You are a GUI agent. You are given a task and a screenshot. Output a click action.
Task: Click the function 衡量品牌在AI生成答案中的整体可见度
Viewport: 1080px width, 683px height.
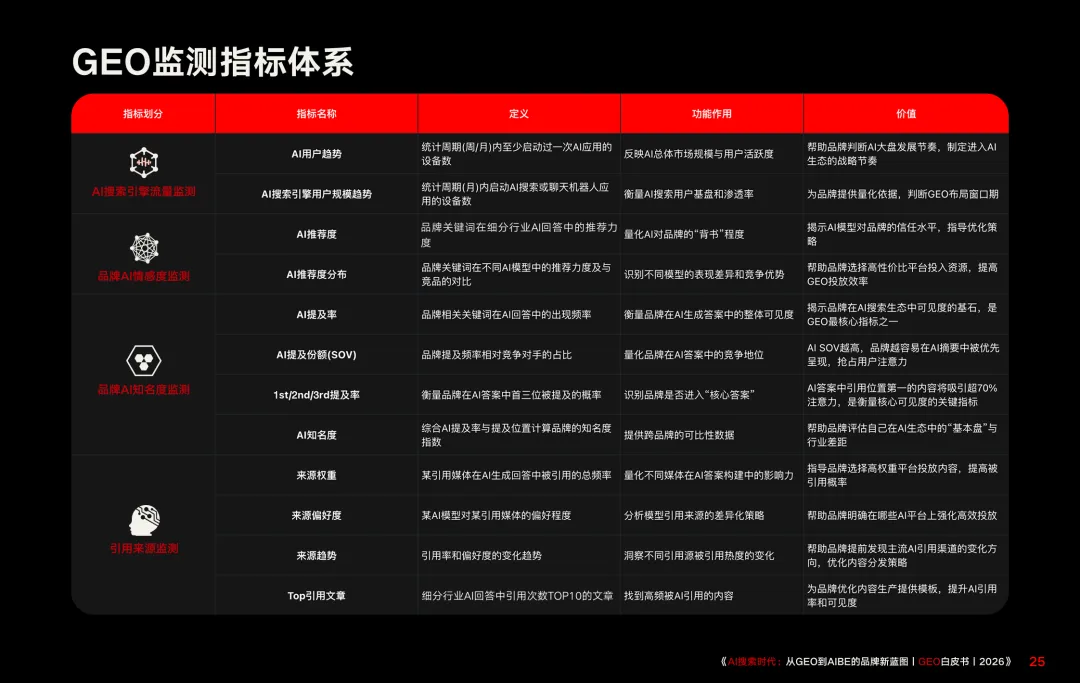[709, 315]
